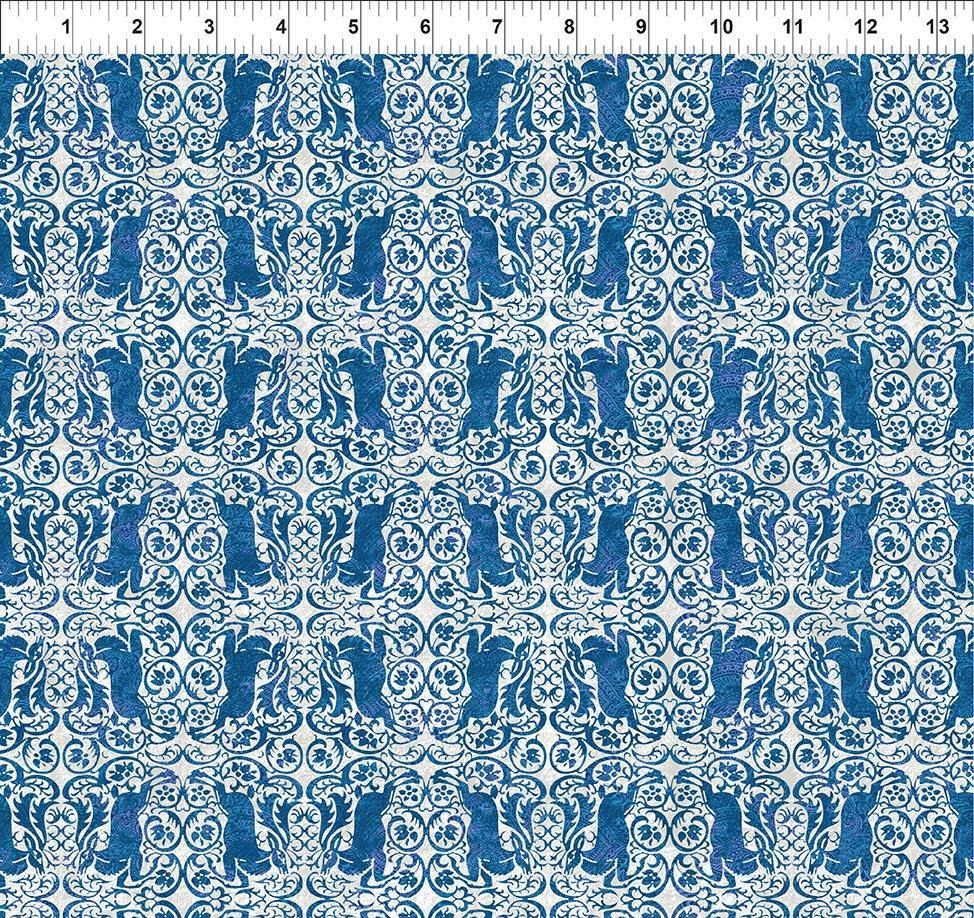Click the number 6 on the ruler
The image size is (974, 918).
[x=425, y=27]
